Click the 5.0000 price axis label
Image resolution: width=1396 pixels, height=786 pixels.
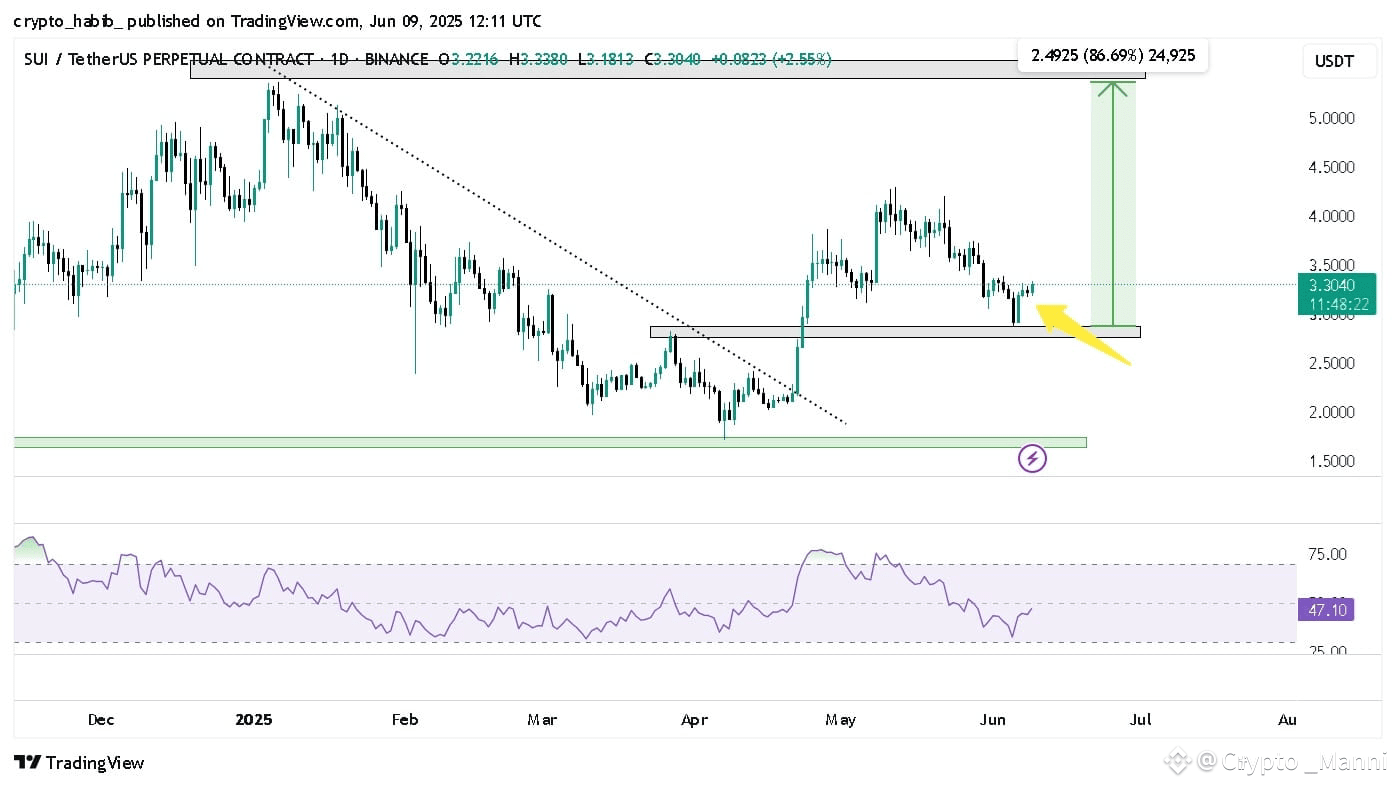(1331, 118)
